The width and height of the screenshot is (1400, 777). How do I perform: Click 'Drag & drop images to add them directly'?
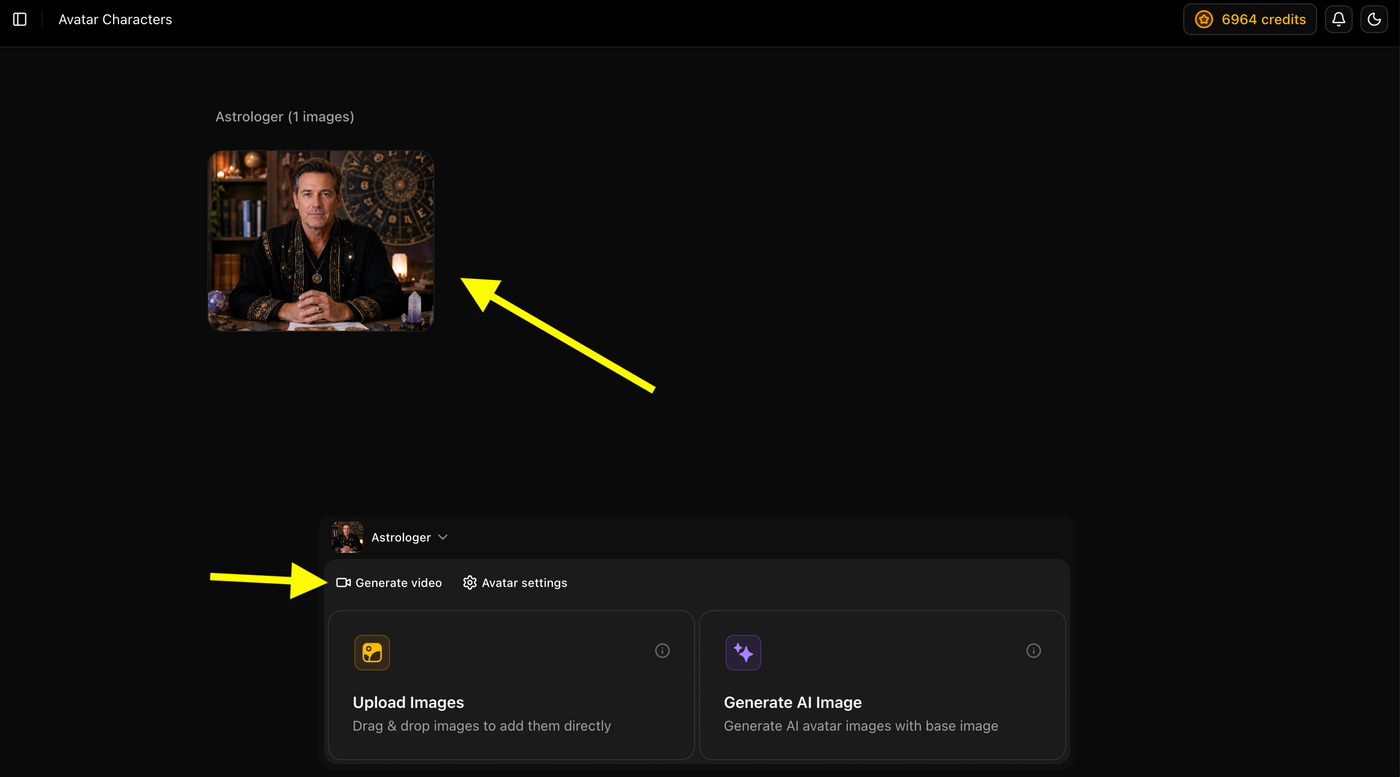(x=482, y=726)
